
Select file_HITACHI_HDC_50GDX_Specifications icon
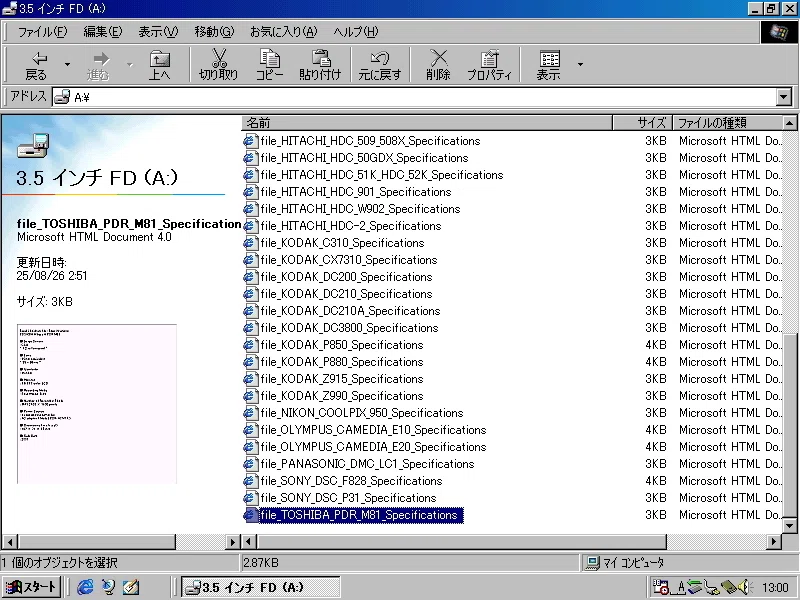250,158
